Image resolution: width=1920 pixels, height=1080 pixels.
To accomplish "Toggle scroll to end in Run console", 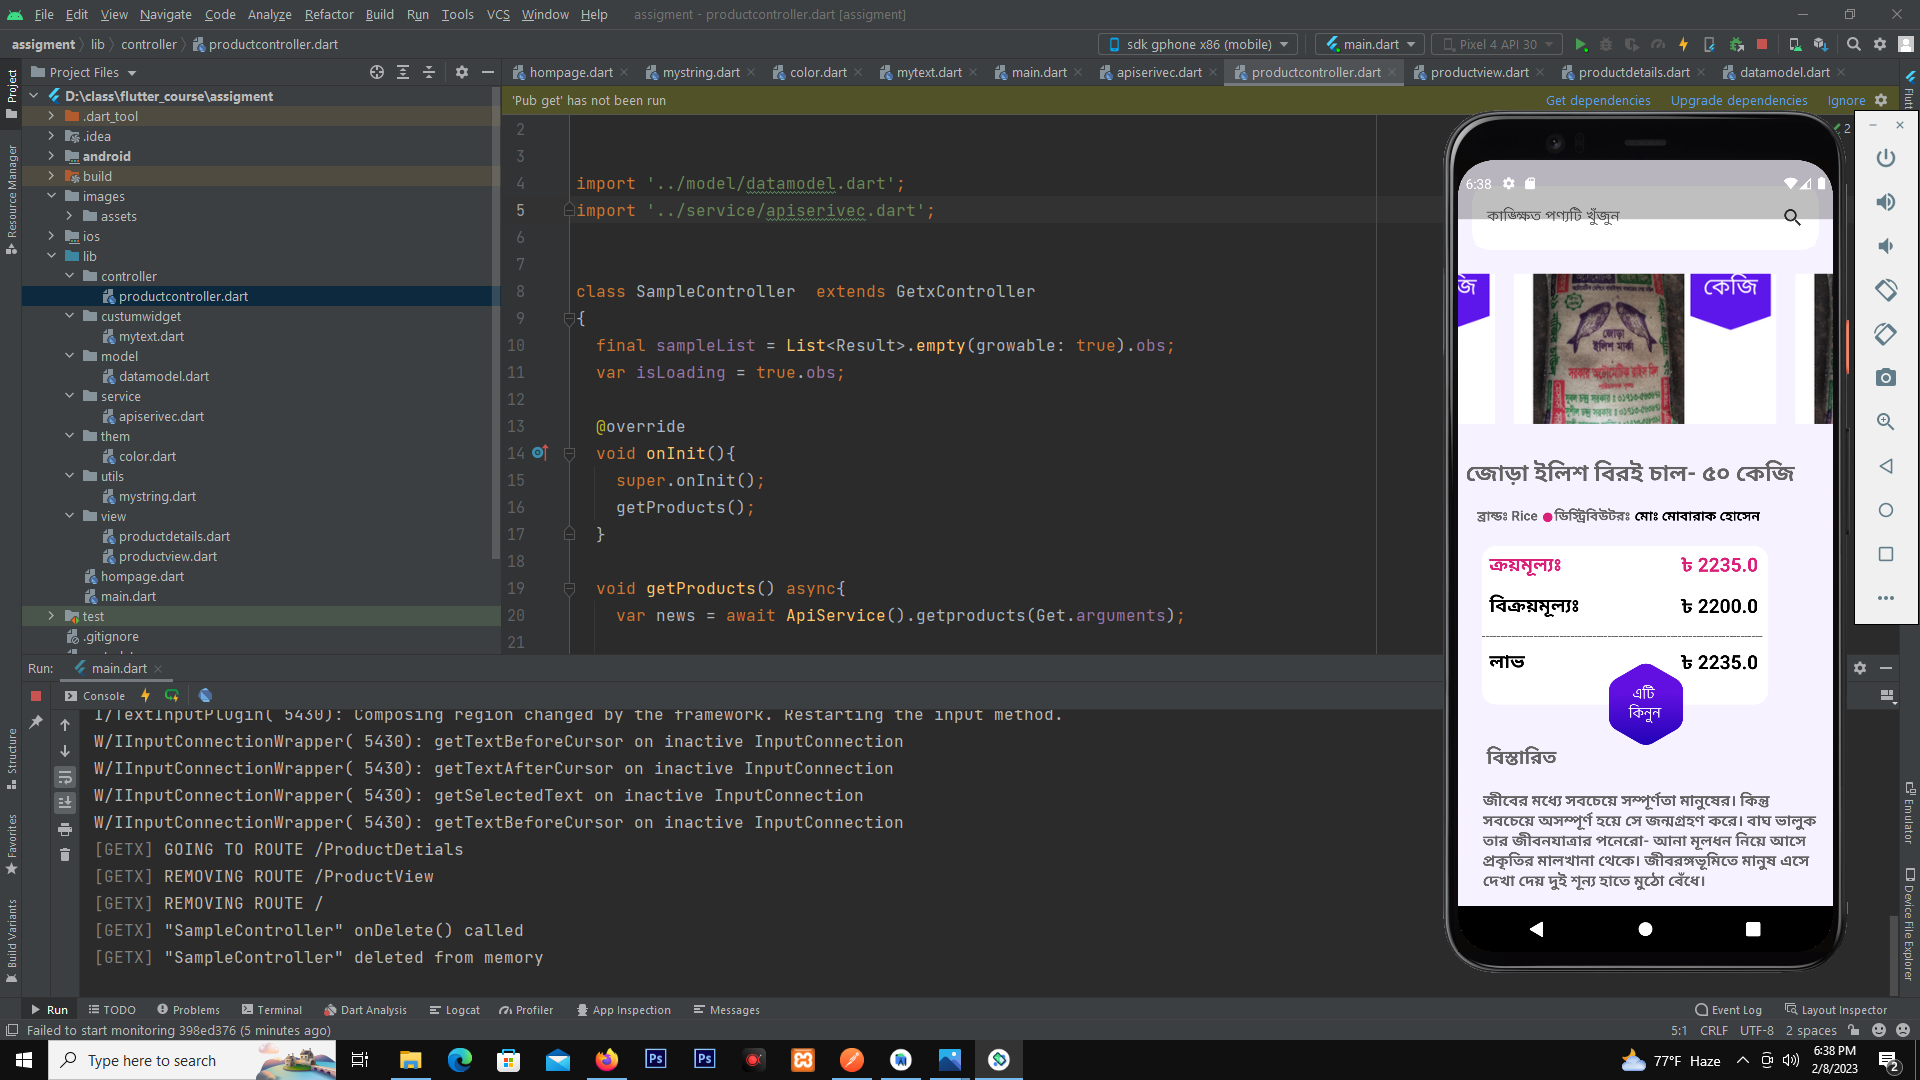I will click(65, 803).
